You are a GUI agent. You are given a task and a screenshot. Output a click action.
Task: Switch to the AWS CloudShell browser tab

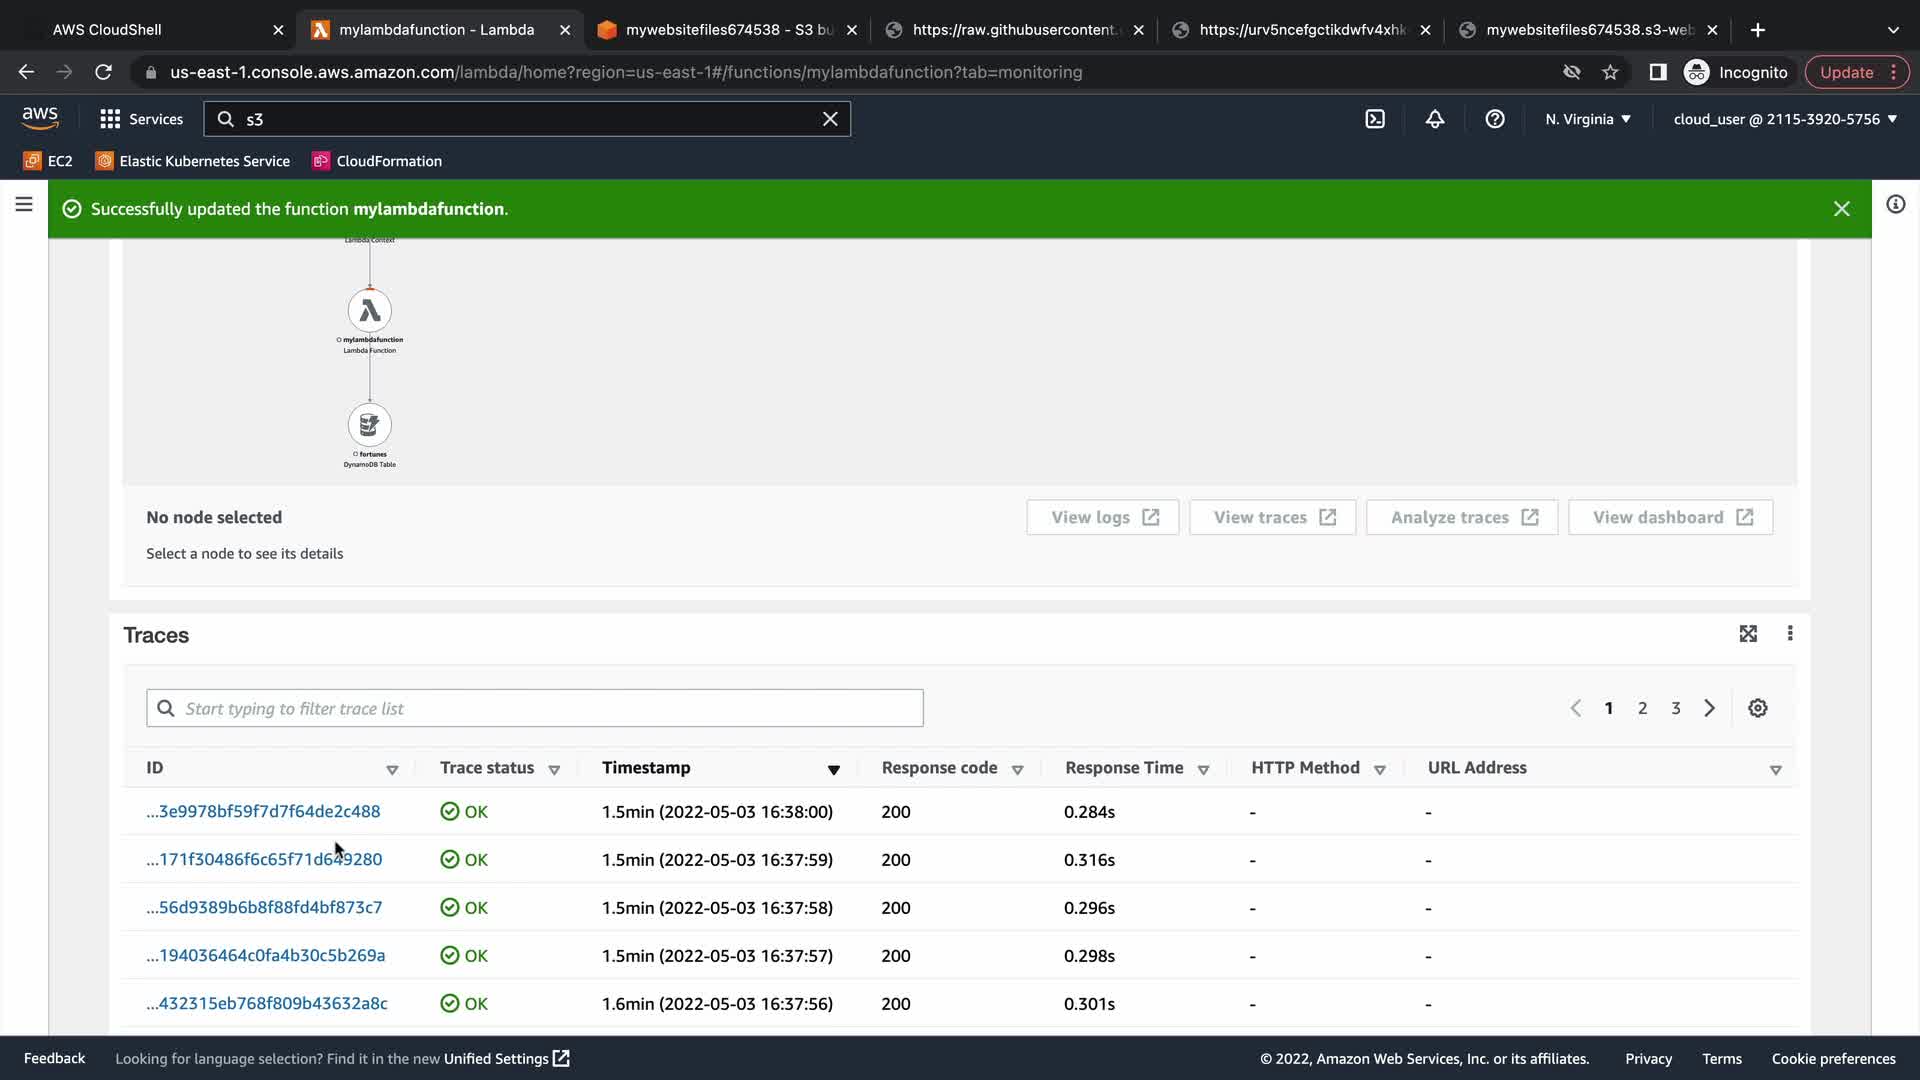(x=107, y=30)
